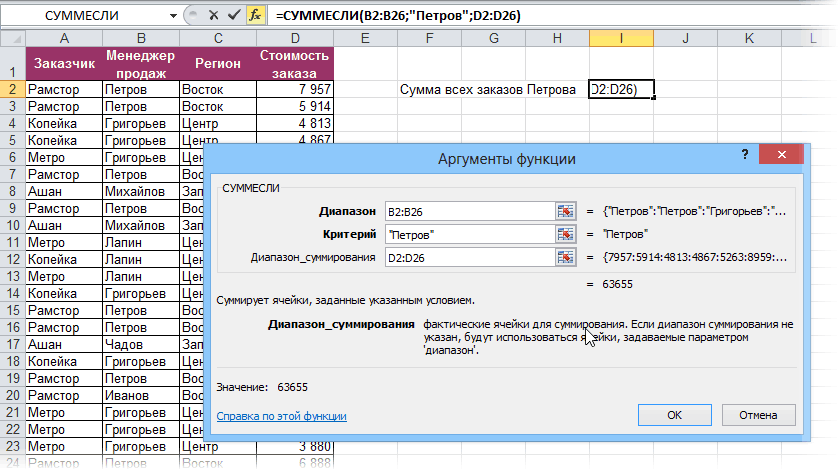Viewport: 839px width, 470px height.
Task: Click the collapse-dialog icon for Критерий field
Action: (x=567, y=234)
